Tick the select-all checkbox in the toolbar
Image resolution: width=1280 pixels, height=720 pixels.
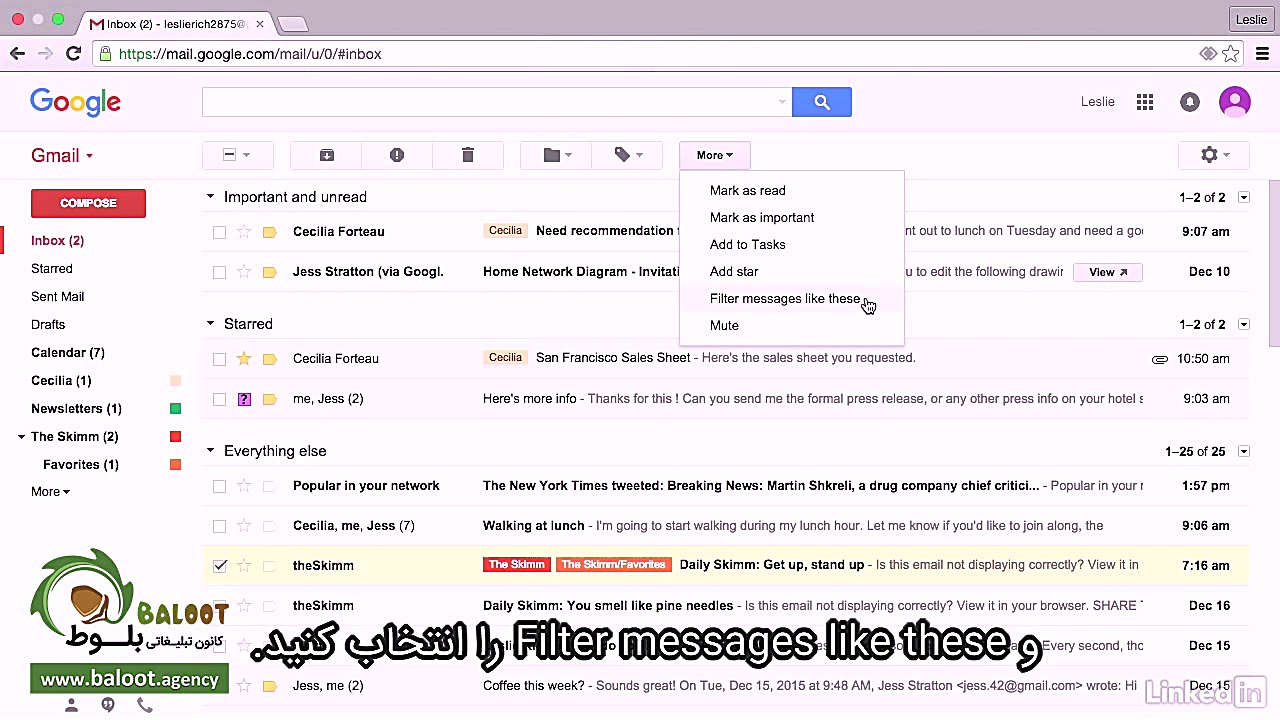point(229,155)
